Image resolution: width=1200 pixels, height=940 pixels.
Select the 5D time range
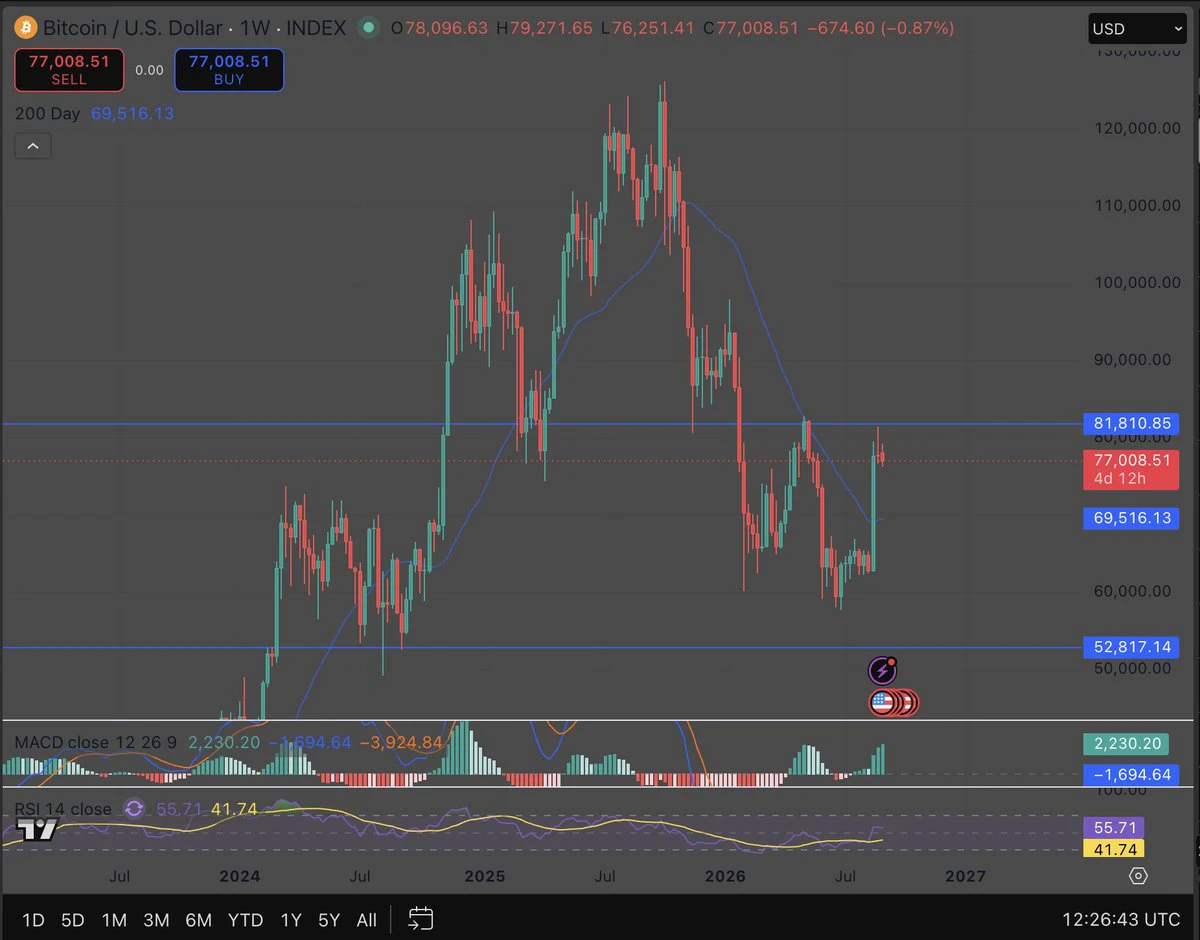[73, 919]
